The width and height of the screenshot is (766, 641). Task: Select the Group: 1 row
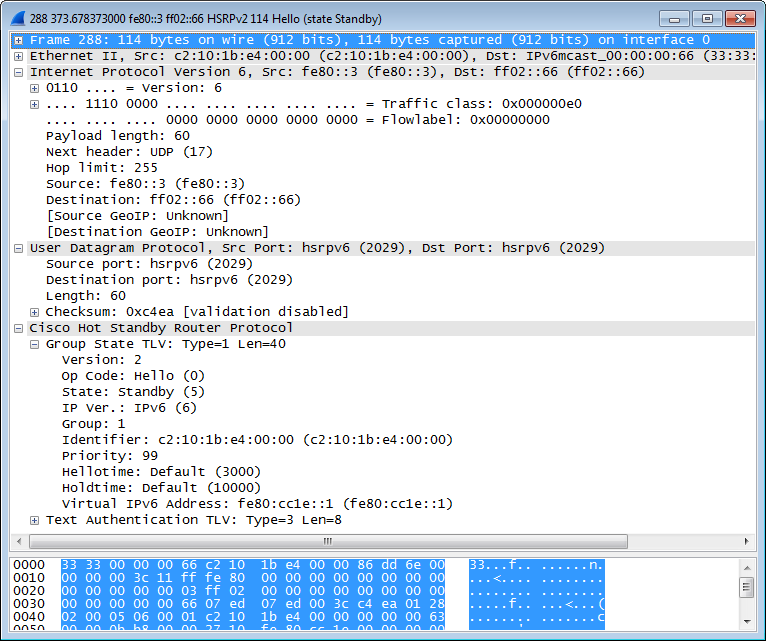click(x=93, y=424)
